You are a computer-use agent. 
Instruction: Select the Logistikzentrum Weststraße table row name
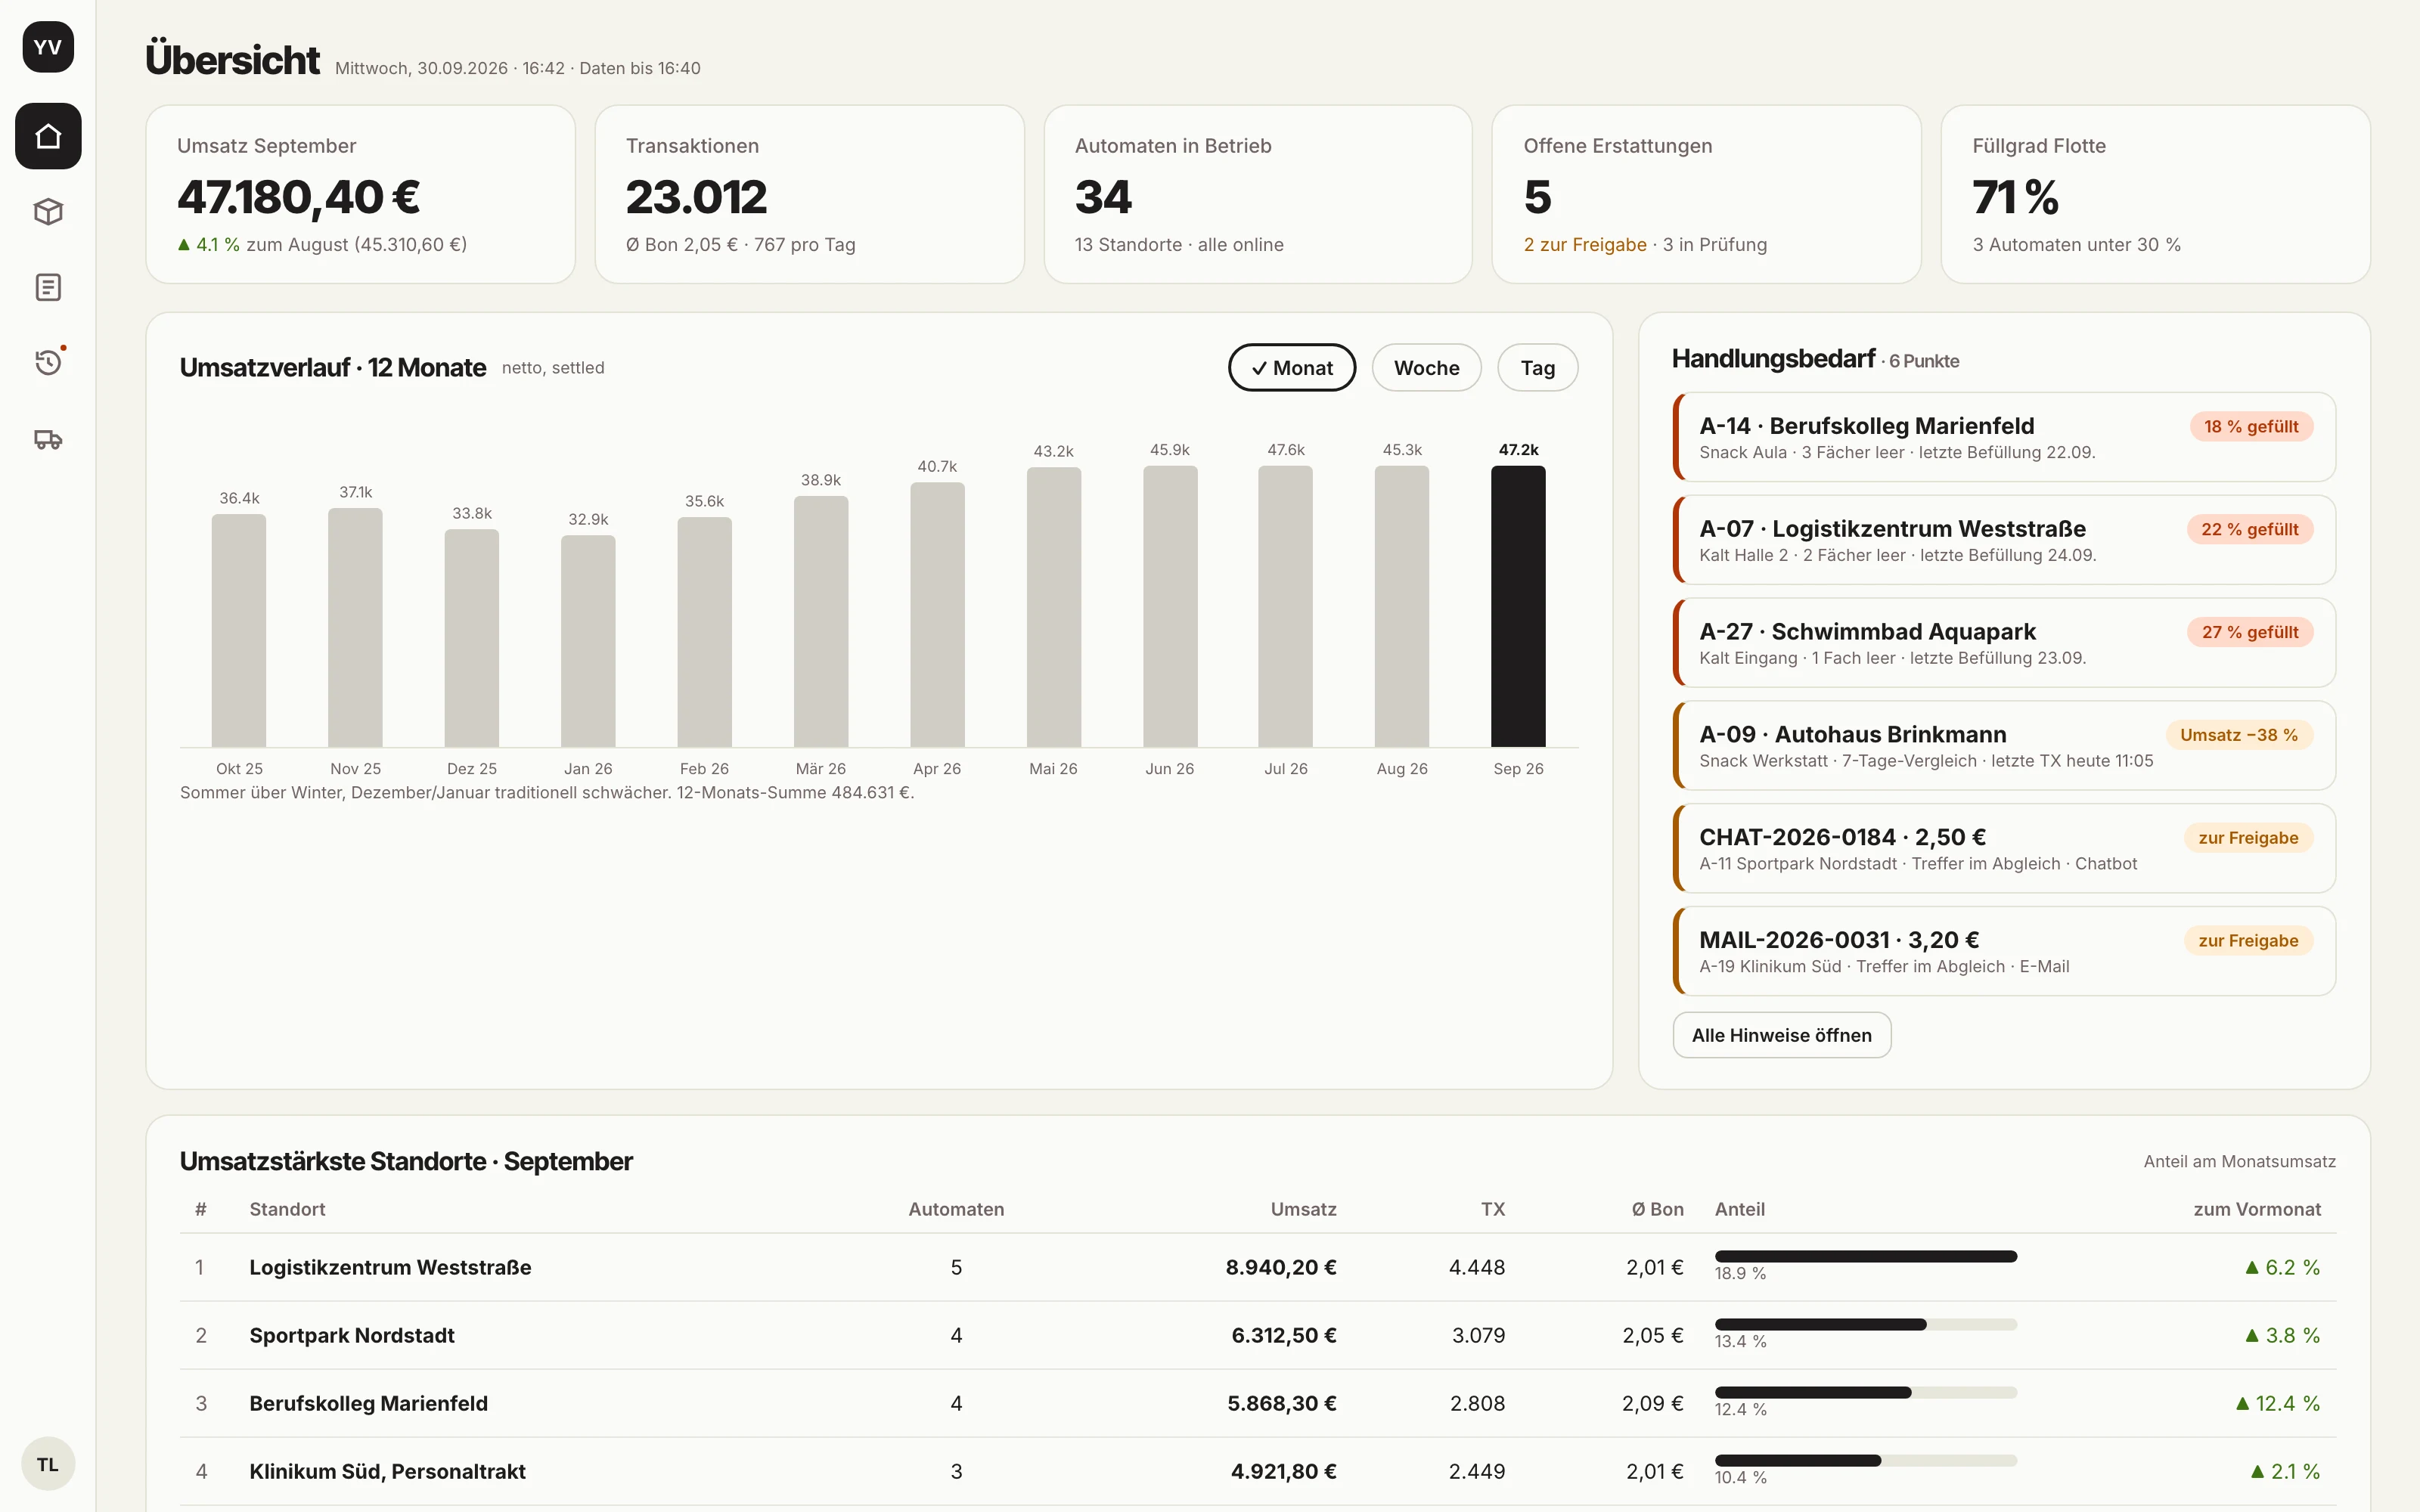pyautogui.click(x=390, y=1267)
